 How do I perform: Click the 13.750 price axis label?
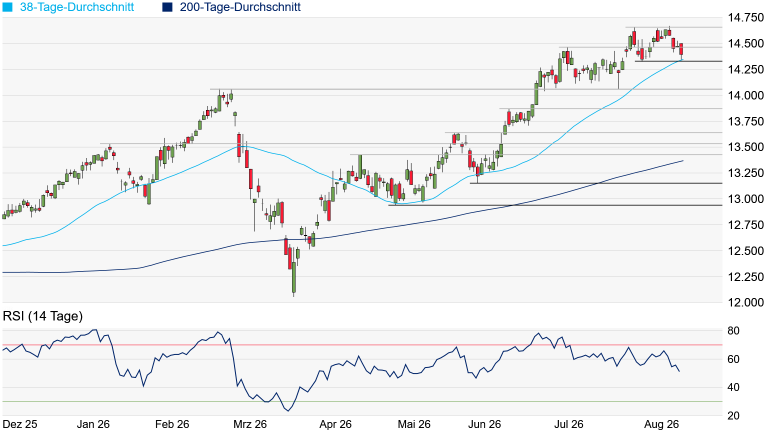click(745, 122)
